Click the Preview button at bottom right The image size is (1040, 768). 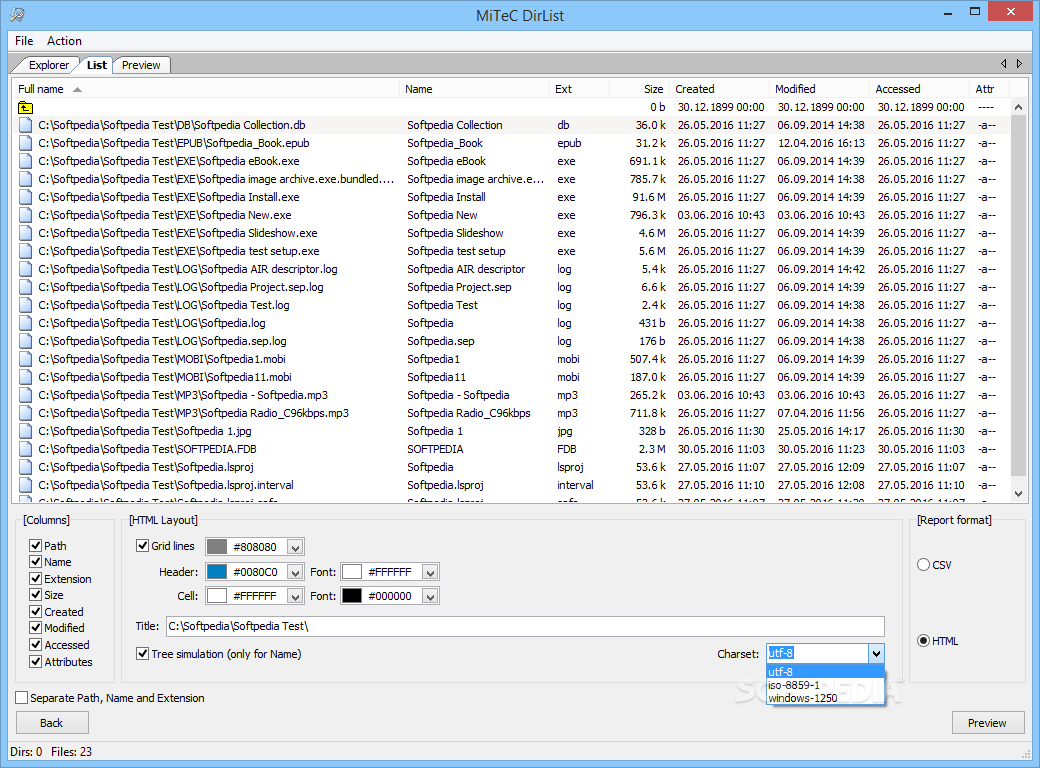pyautogui.click(x=988, y=723)
